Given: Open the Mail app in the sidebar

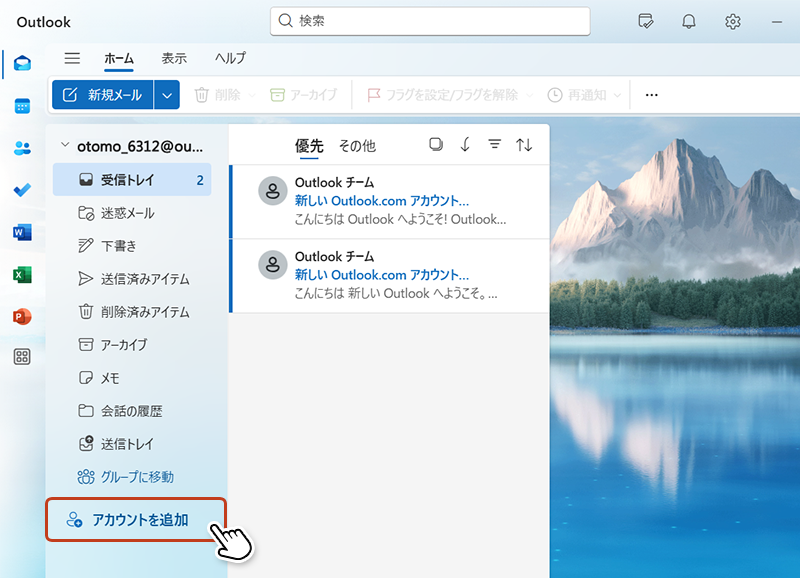Looking at the screenshot, I should (22, 64).
